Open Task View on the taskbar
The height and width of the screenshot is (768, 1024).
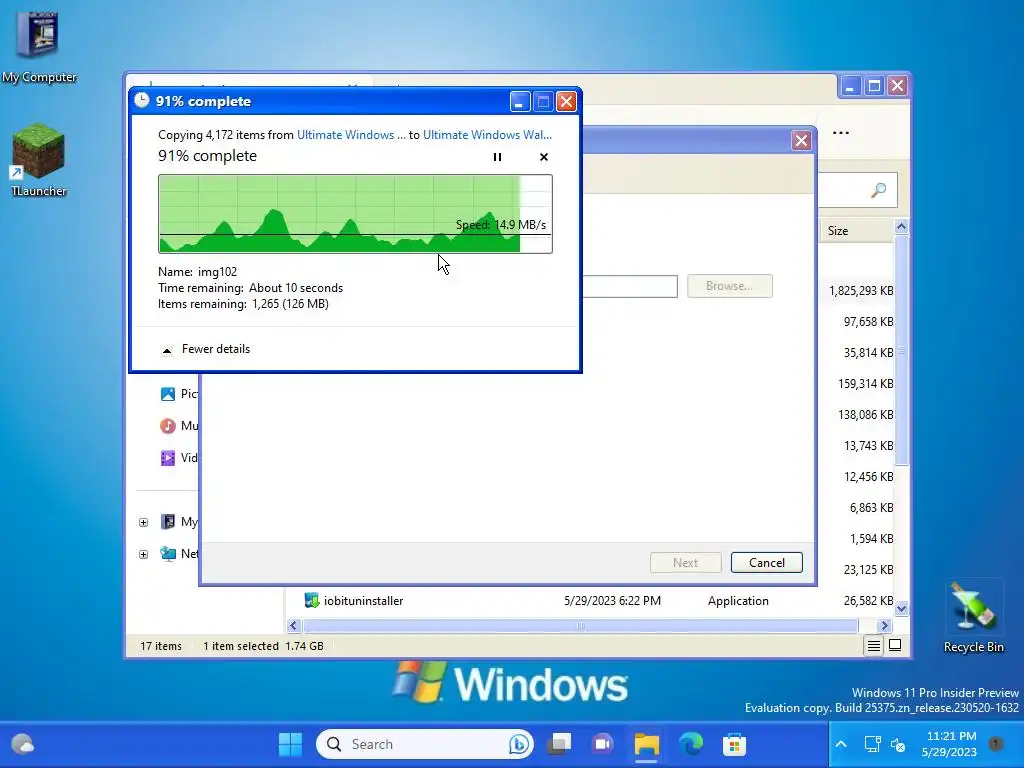tap(560, 744)
